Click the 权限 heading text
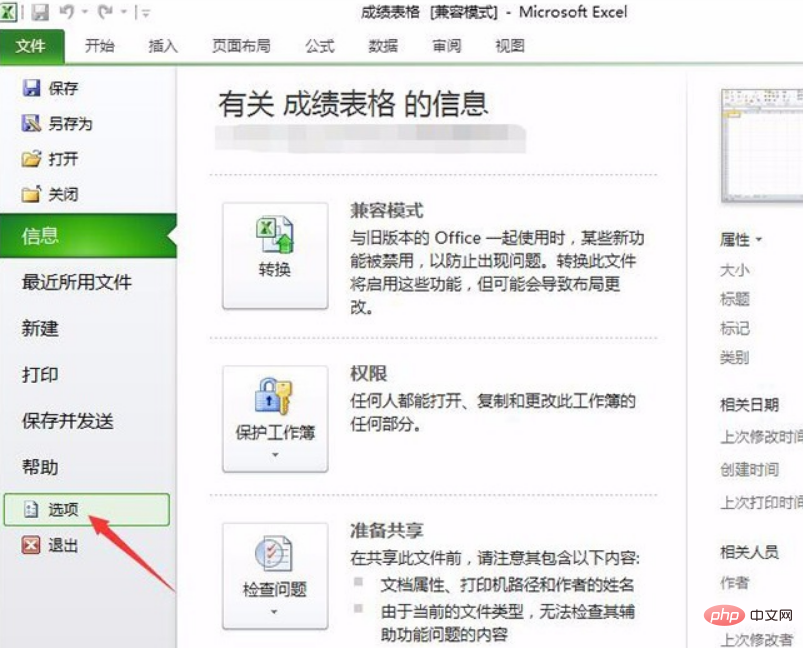 click(x=369, y=373)
